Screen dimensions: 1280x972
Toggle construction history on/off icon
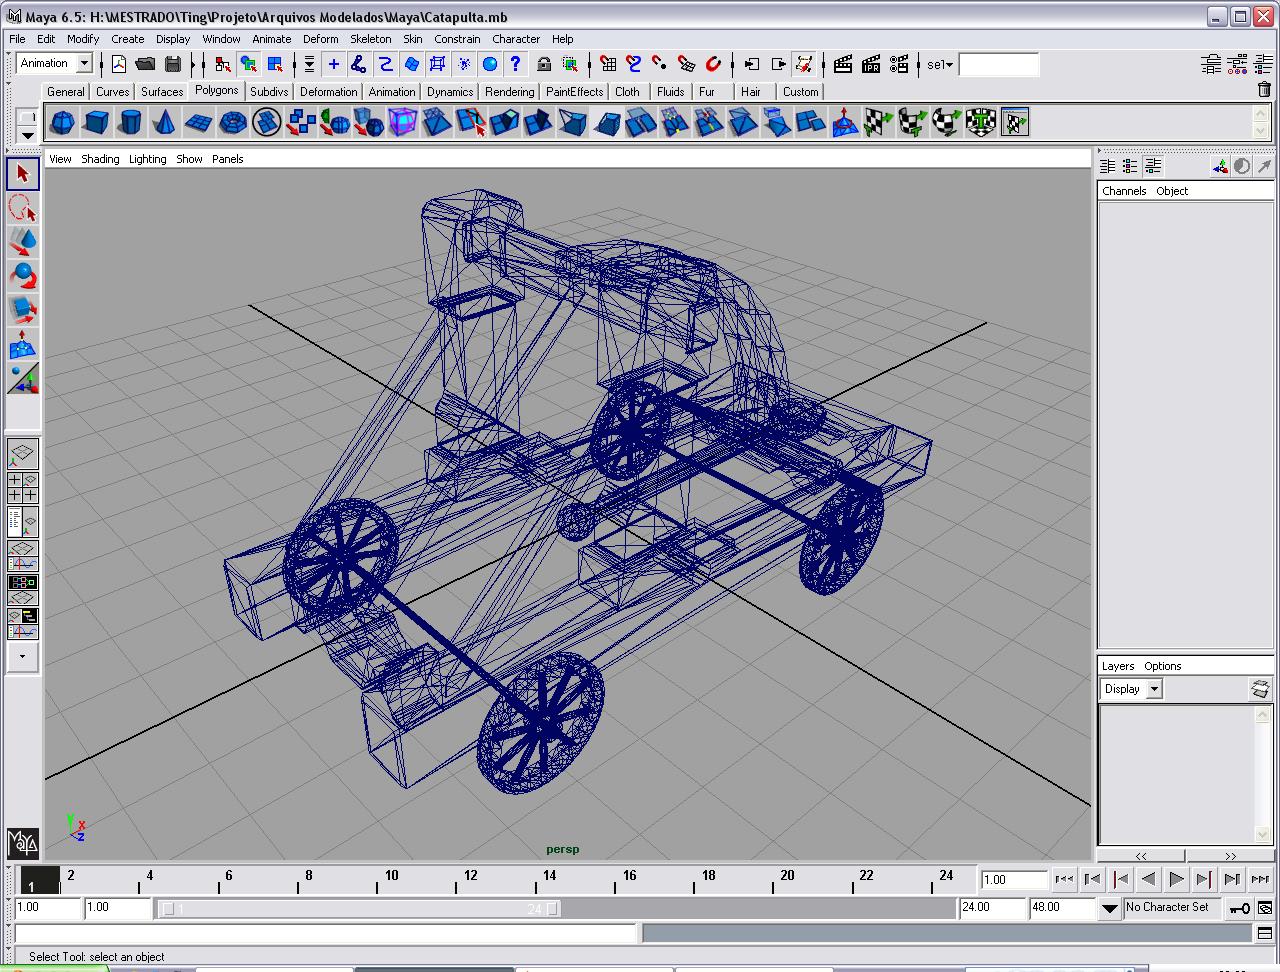point(804,64)
